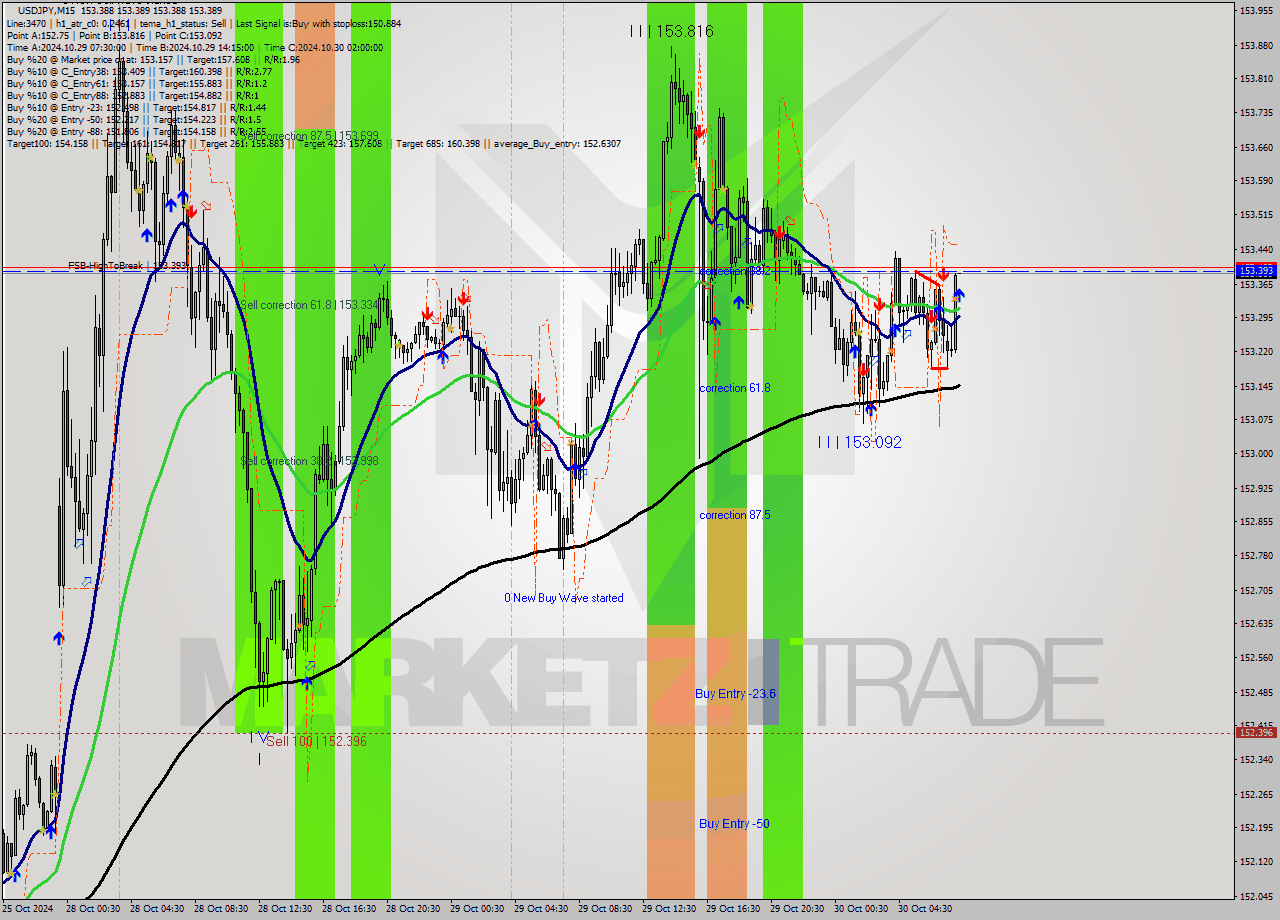Viewport: 1280px width, 920px height.
Task: Click the 'Buy Entry -23.6' label
Action: [x=736, y=693]
